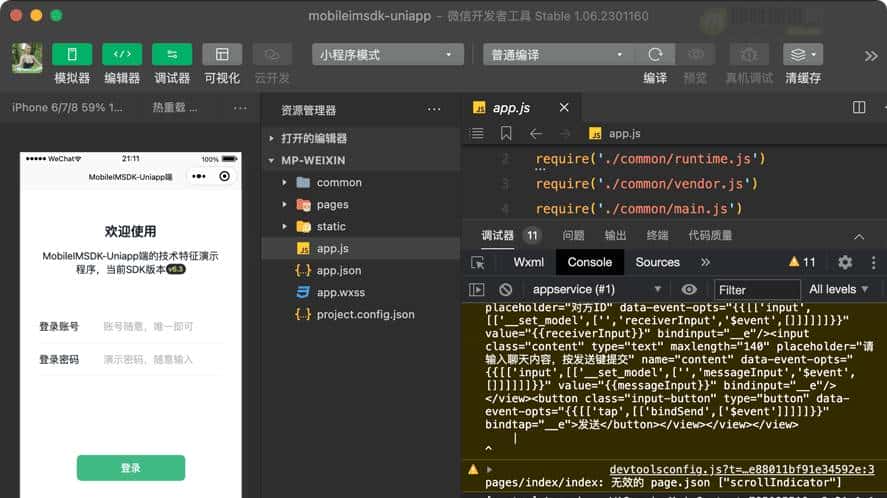Click the user avatar thumbnail
The image size is (887, 498).
[27, 58]
